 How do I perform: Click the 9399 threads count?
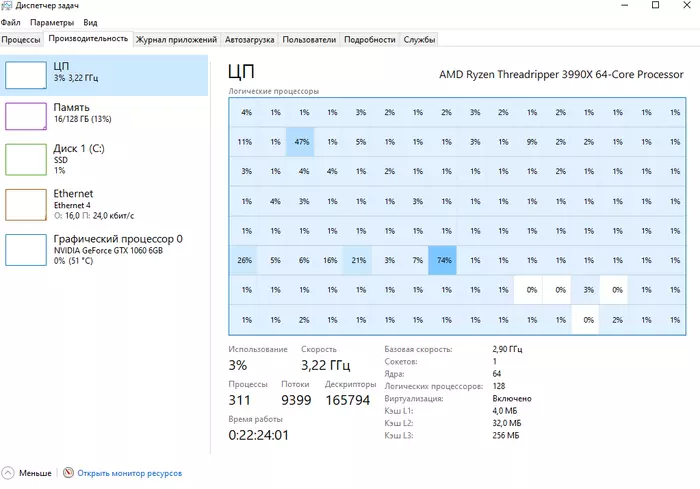click(296, 400)
